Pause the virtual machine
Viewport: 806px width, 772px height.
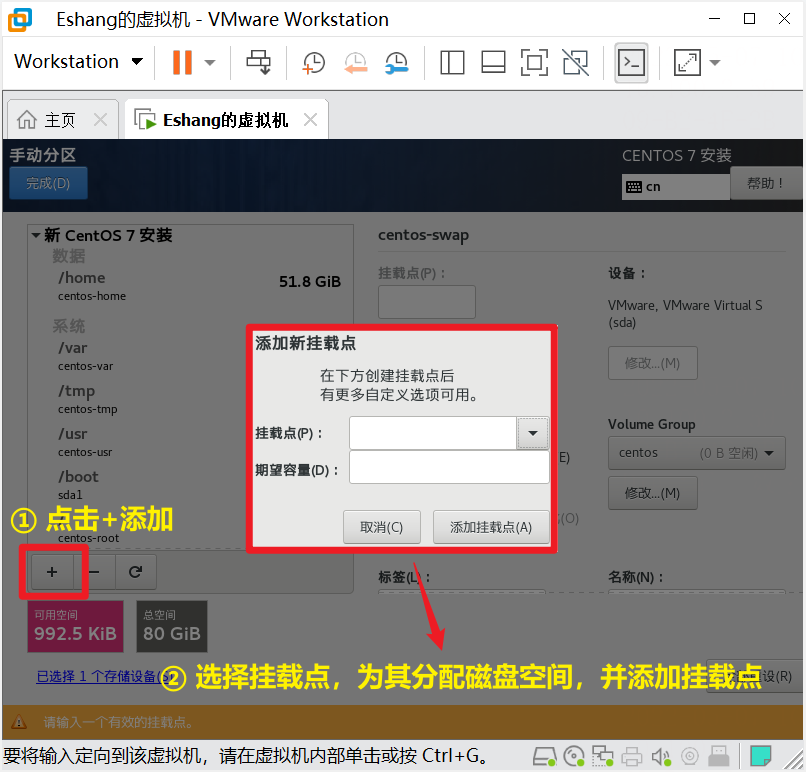[x=182, y=62]
